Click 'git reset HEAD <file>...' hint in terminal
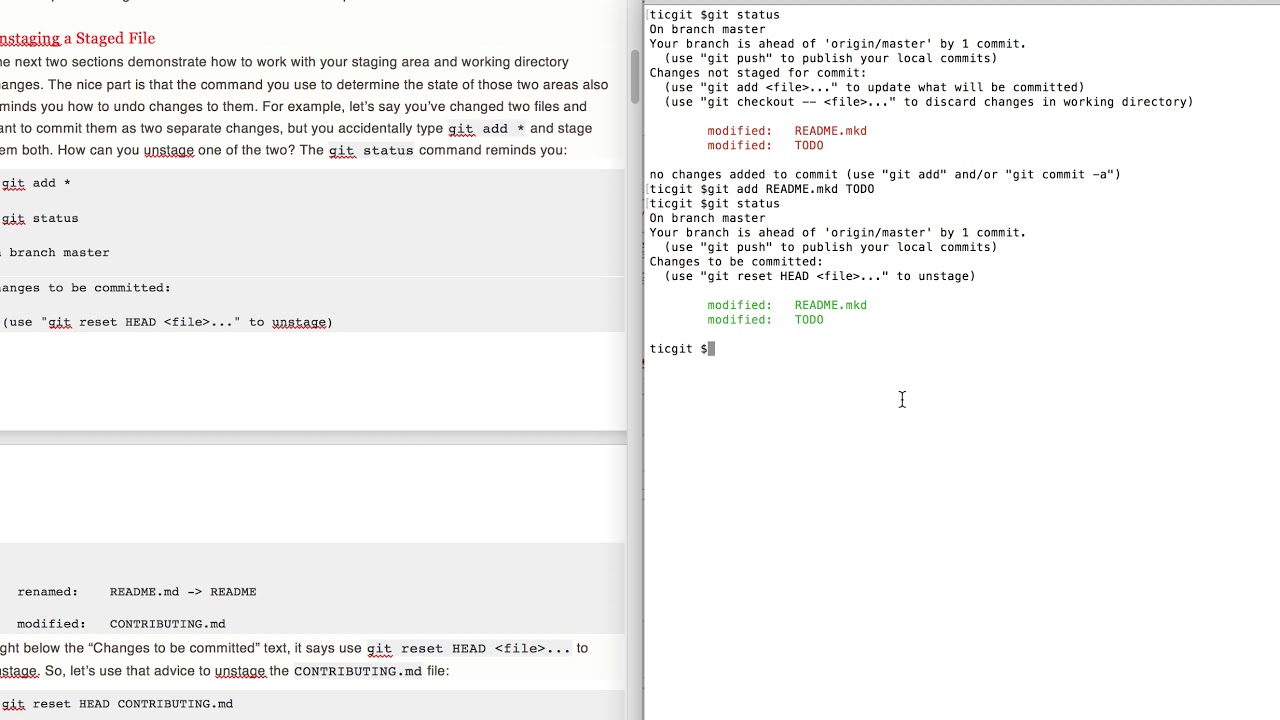 click(x=820, y=276)
